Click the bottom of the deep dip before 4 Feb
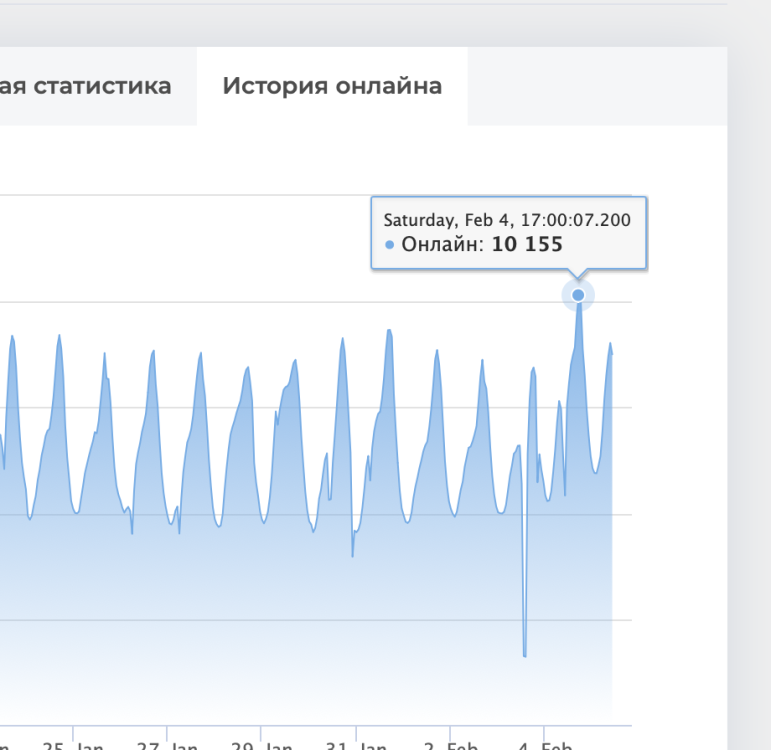Screen dimensions: 771x750 524,655
